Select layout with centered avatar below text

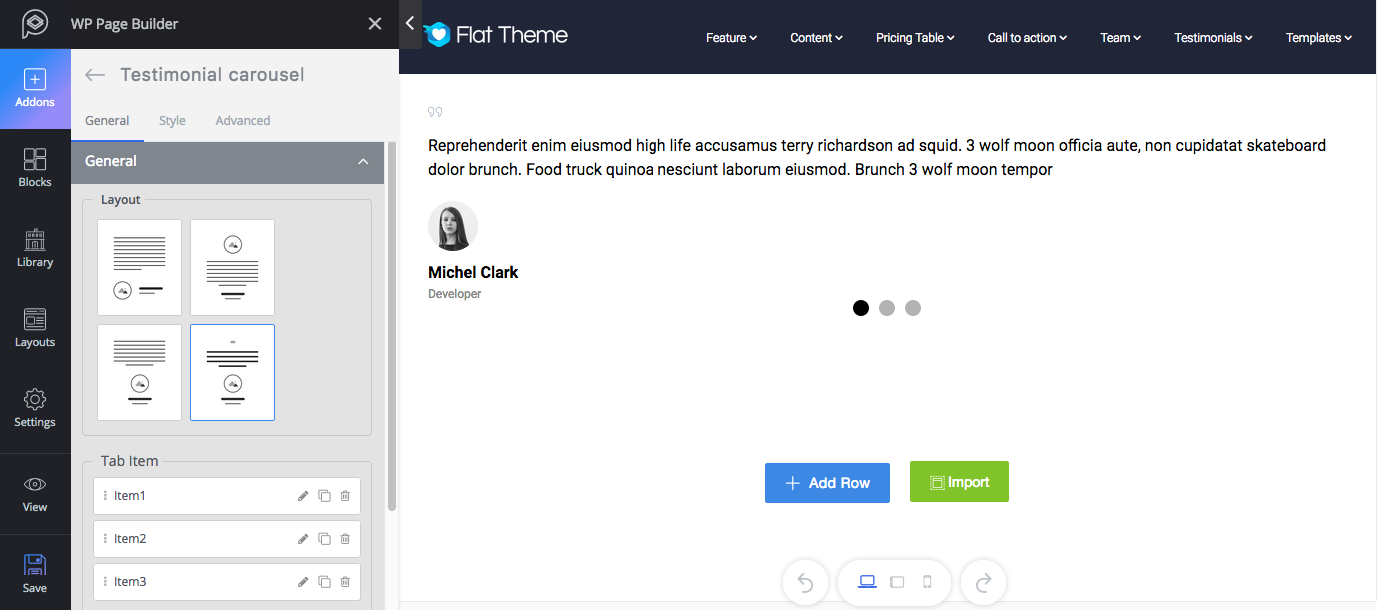click(139, 372)
